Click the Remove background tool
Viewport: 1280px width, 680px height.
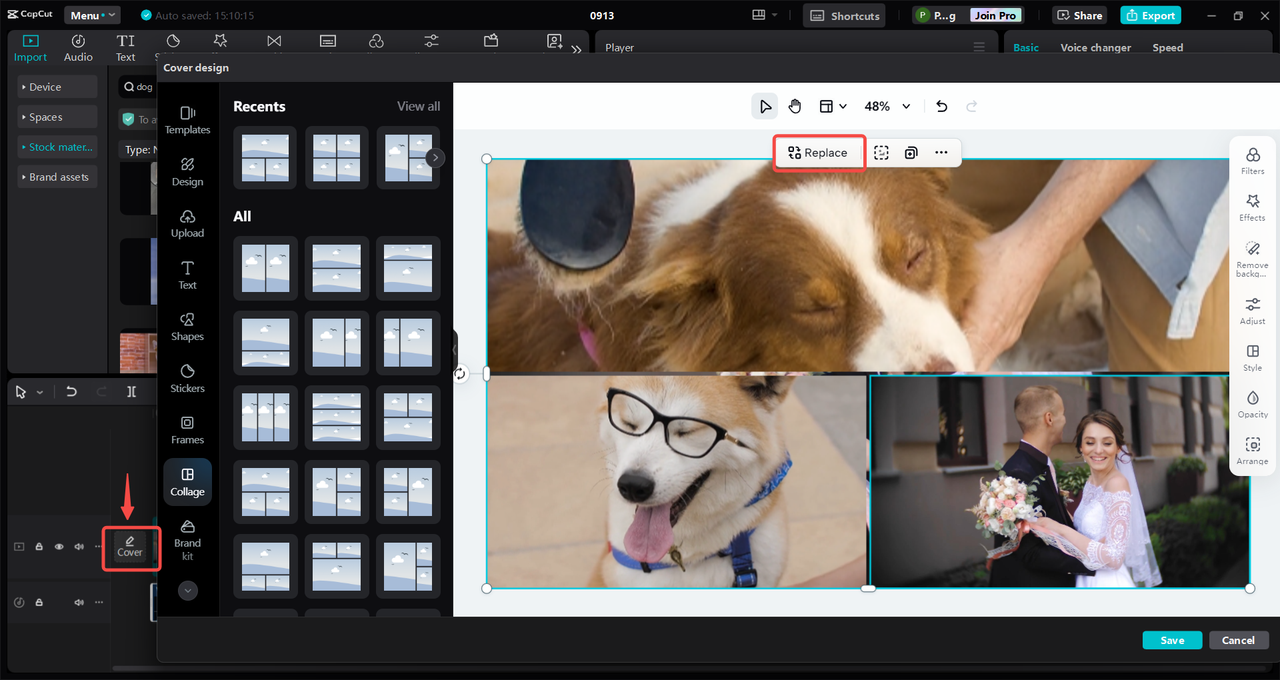(1252, 257)
